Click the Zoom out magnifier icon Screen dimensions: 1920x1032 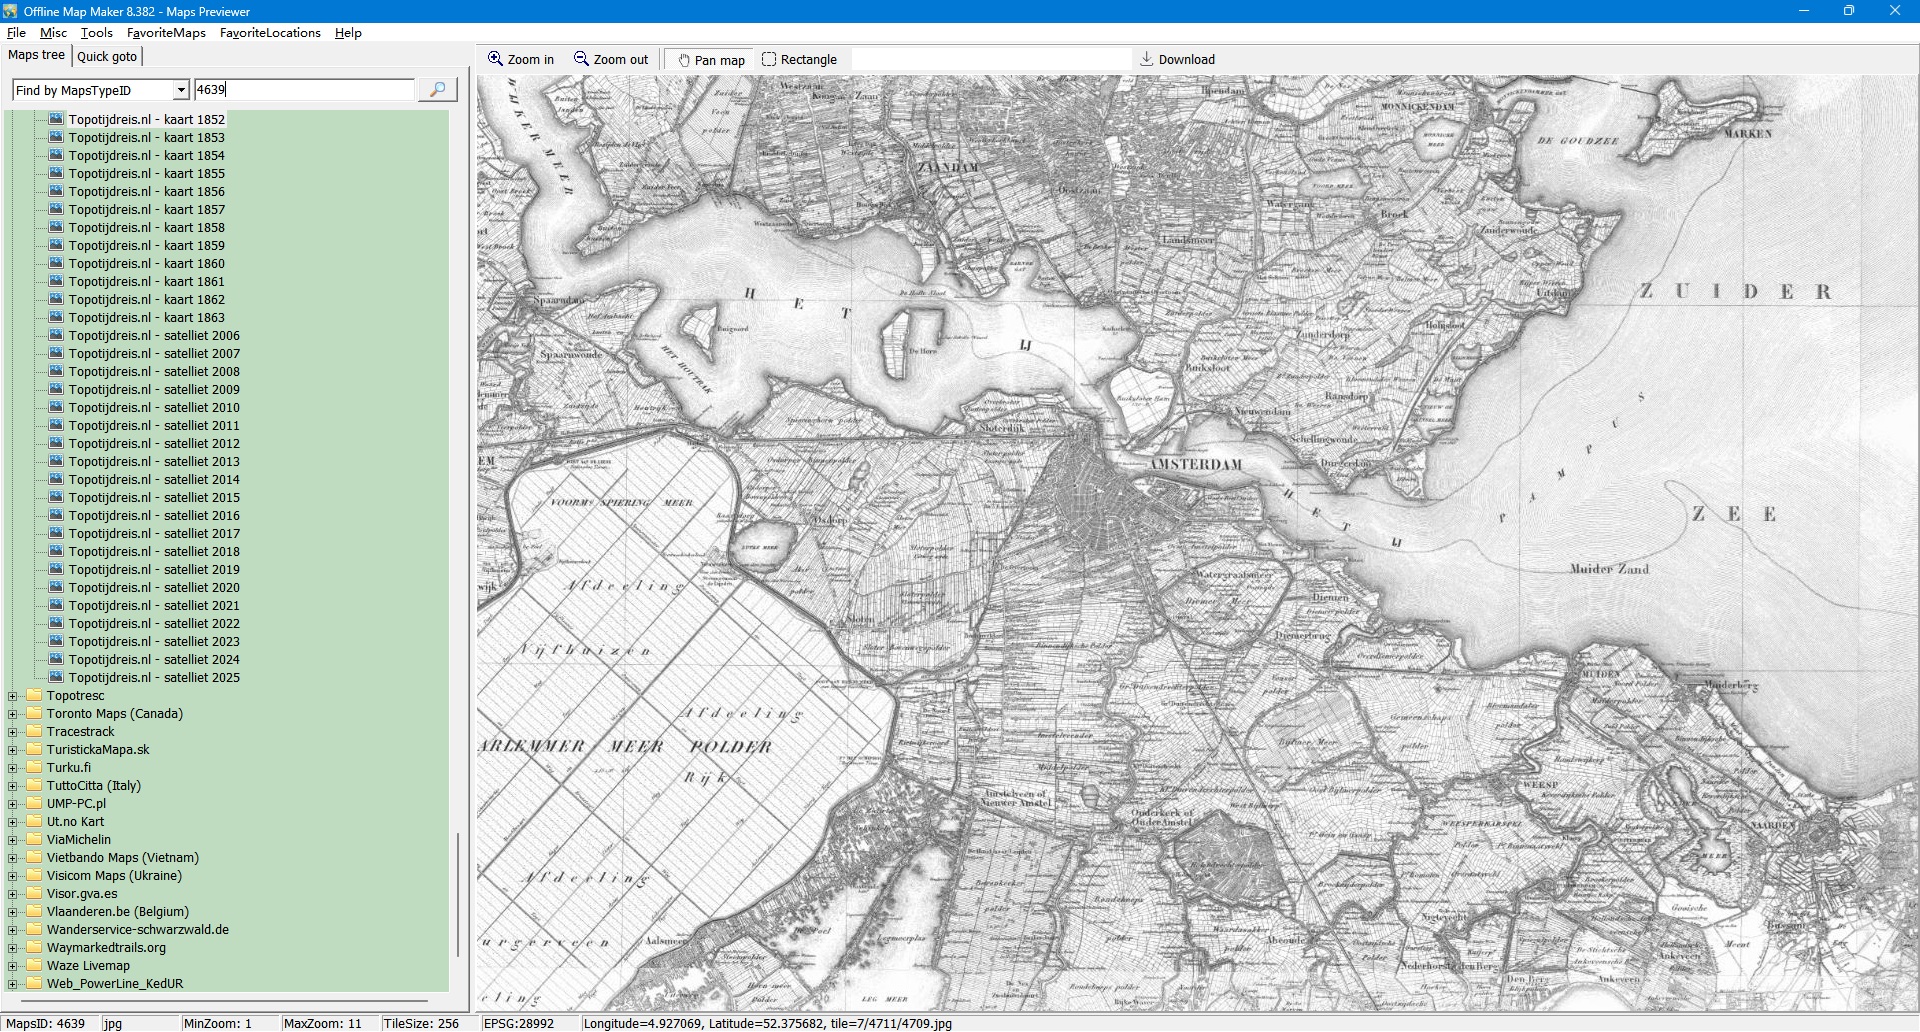click(581, 59)
